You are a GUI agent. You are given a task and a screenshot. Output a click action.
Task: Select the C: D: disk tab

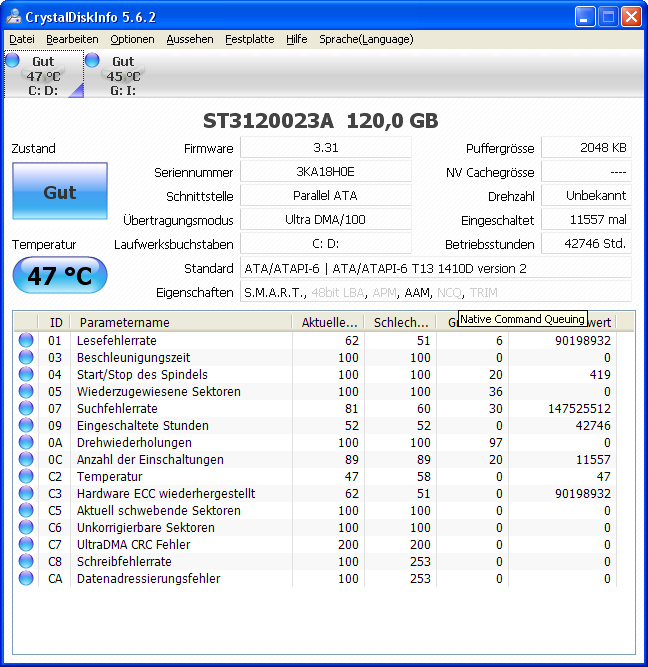44,74
